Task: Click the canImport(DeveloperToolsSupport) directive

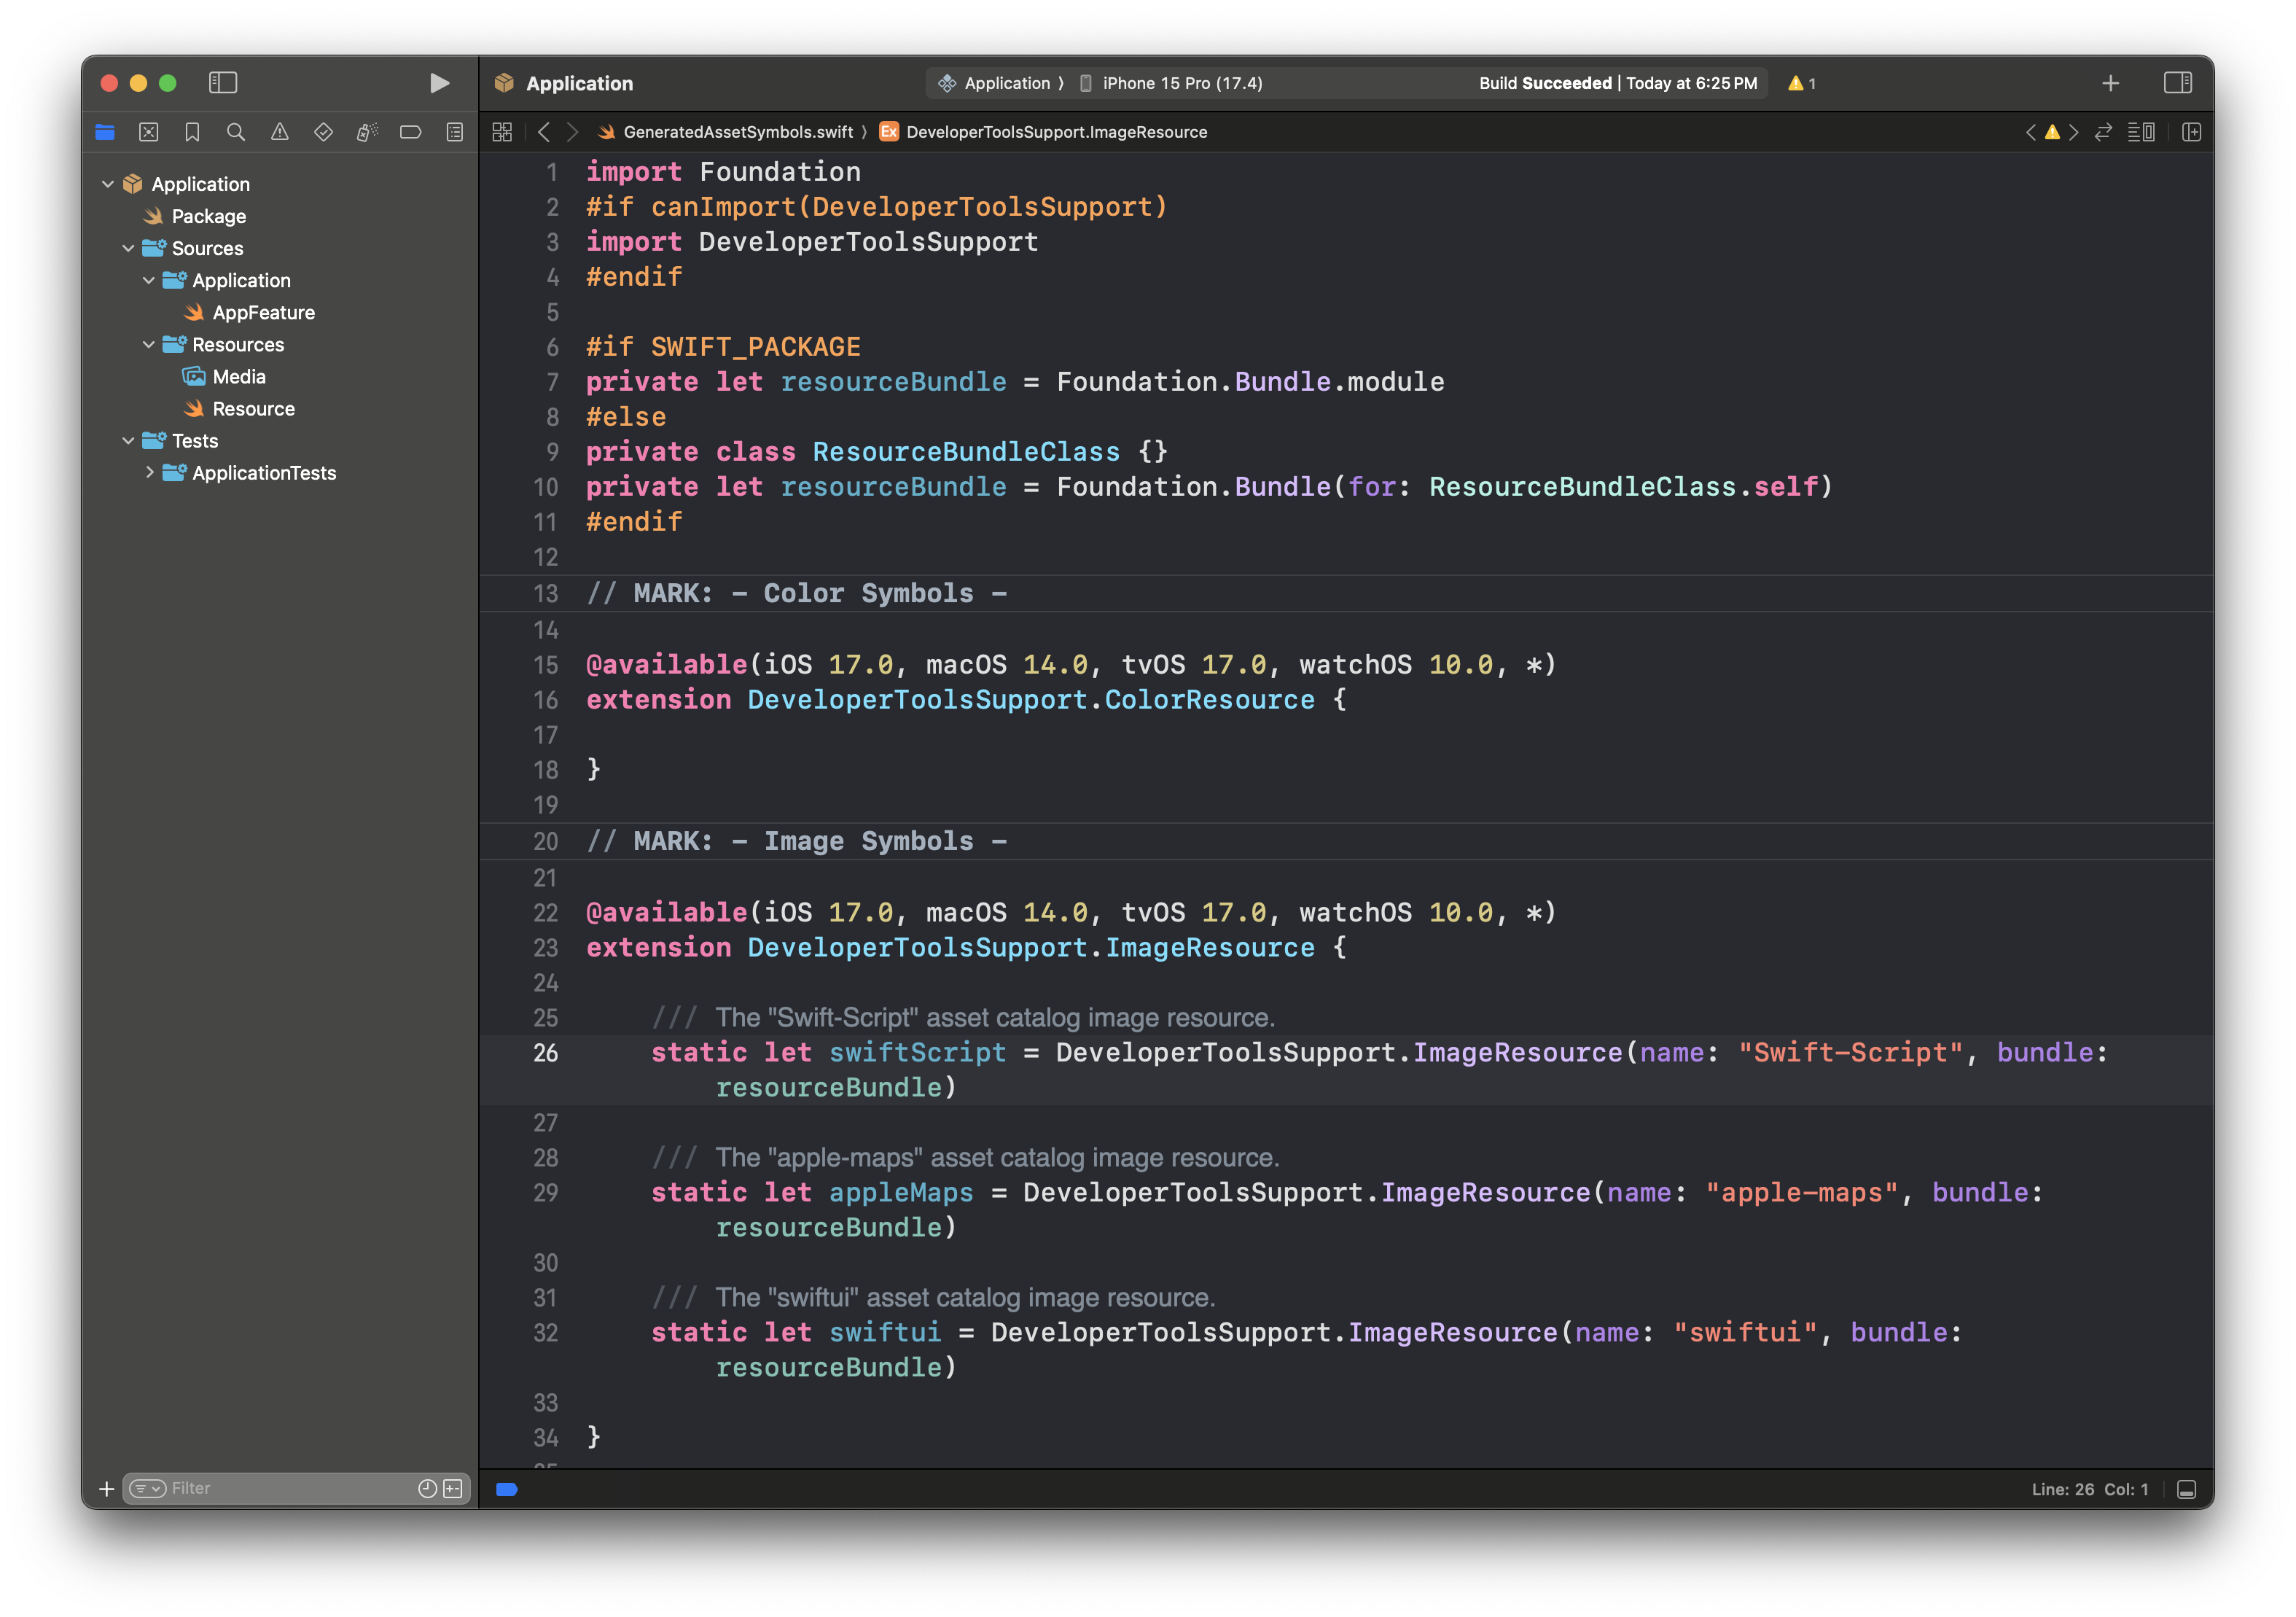Action: click(909, 206)
